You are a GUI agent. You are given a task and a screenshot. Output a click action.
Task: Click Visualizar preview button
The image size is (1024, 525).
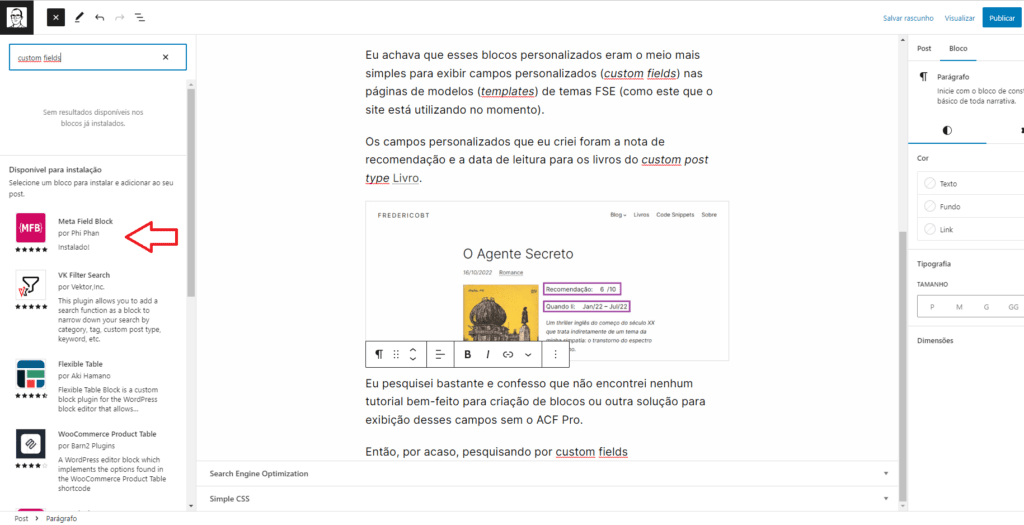point(959,18)
